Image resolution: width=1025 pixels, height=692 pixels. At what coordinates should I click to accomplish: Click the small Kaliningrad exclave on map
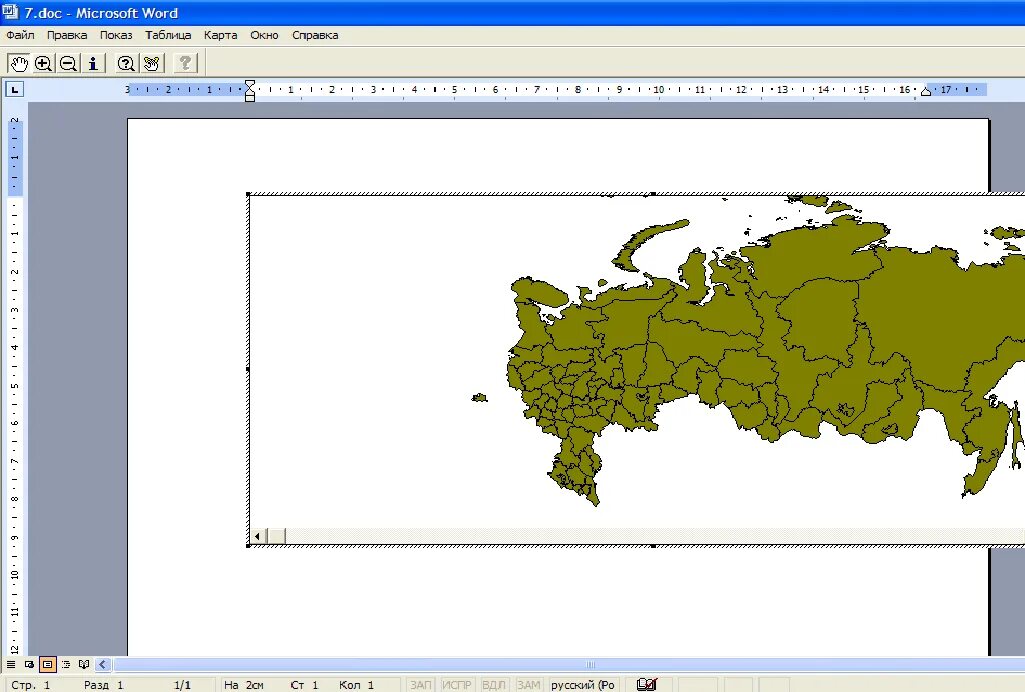point(480,397)
